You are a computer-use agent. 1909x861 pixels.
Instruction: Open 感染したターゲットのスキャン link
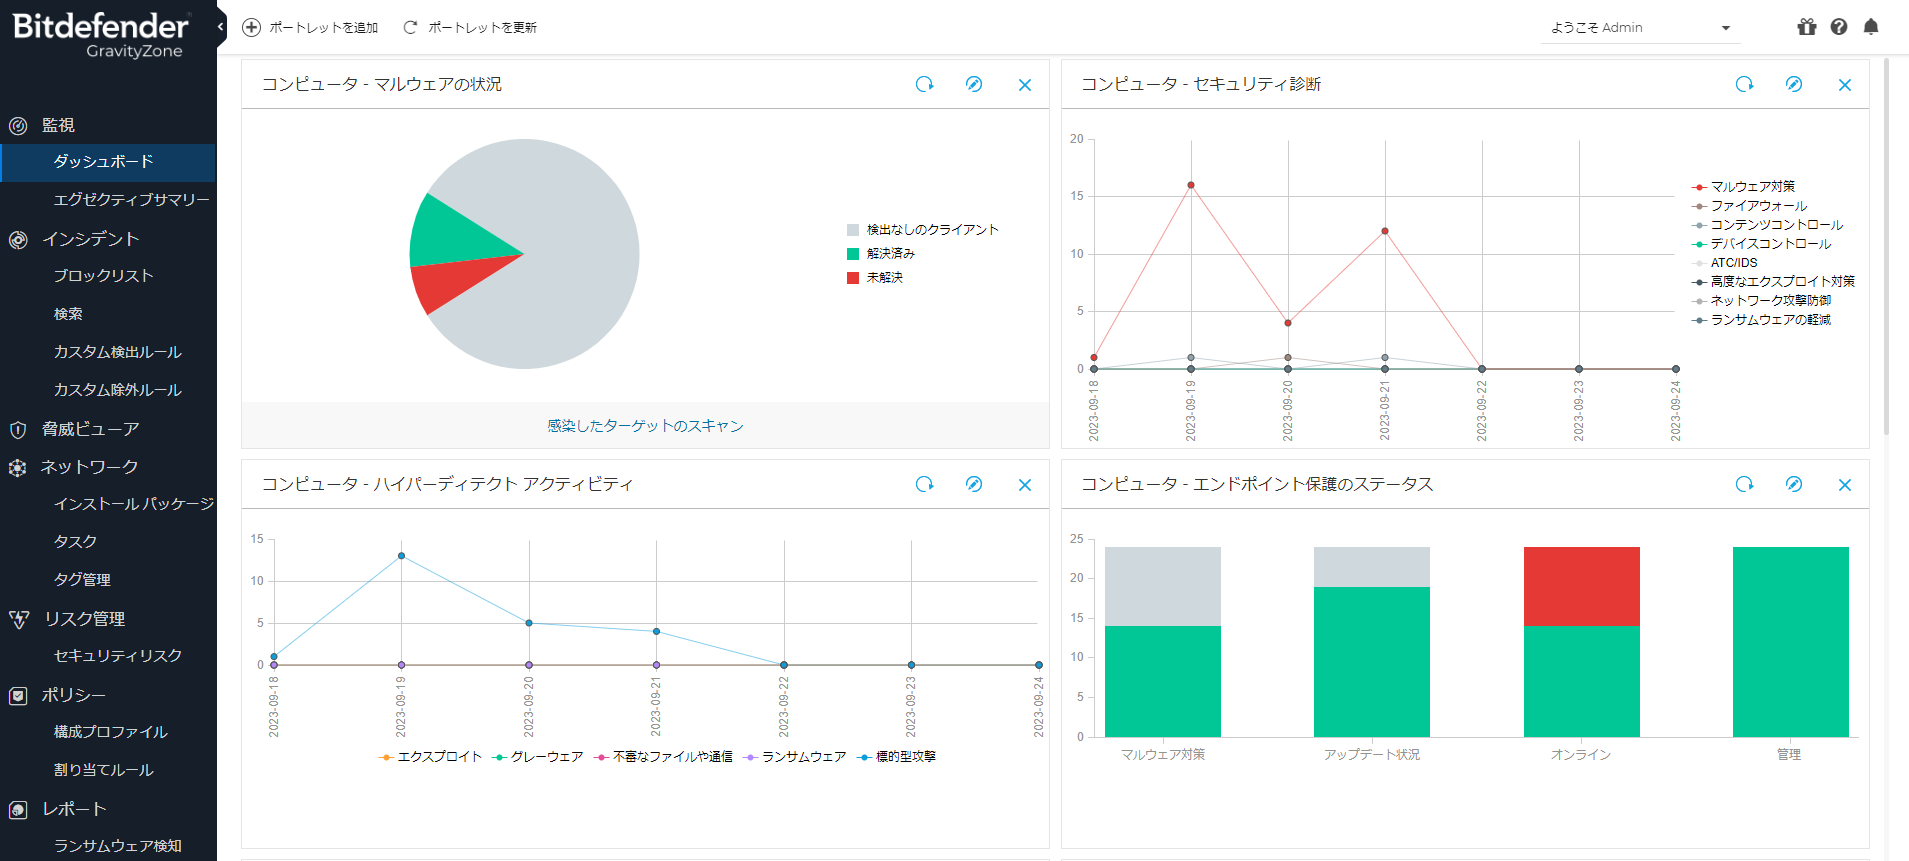(x=645, y=426)
